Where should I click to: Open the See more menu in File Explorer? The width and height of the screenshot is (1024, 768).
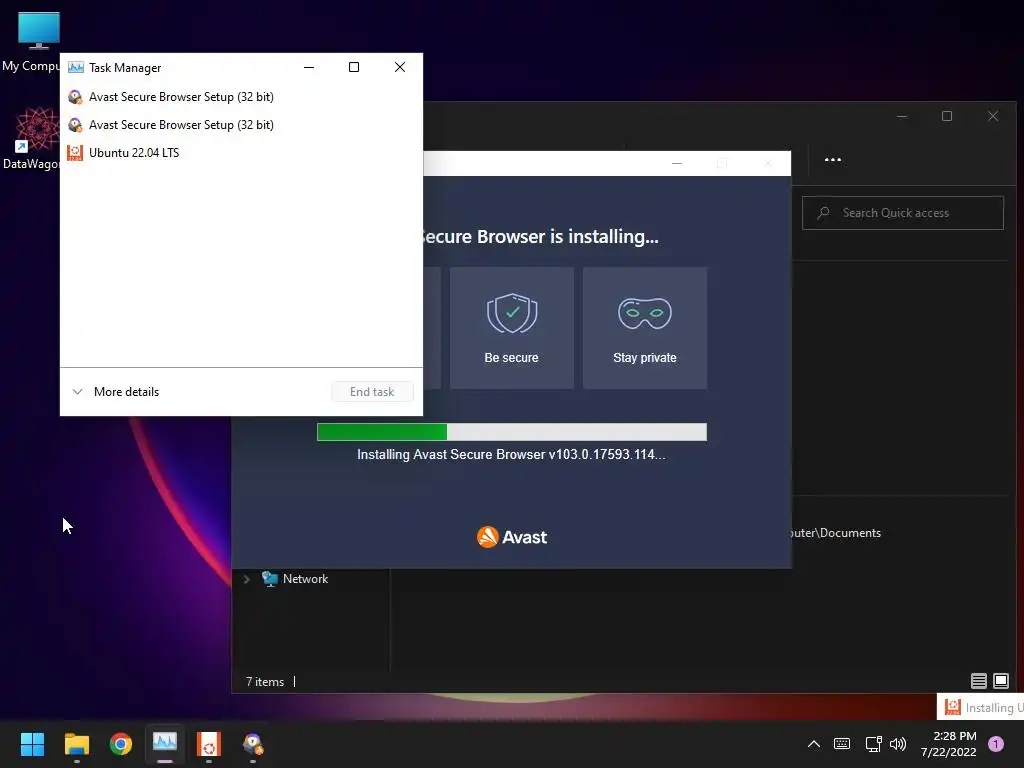click(x=833, y=159)
